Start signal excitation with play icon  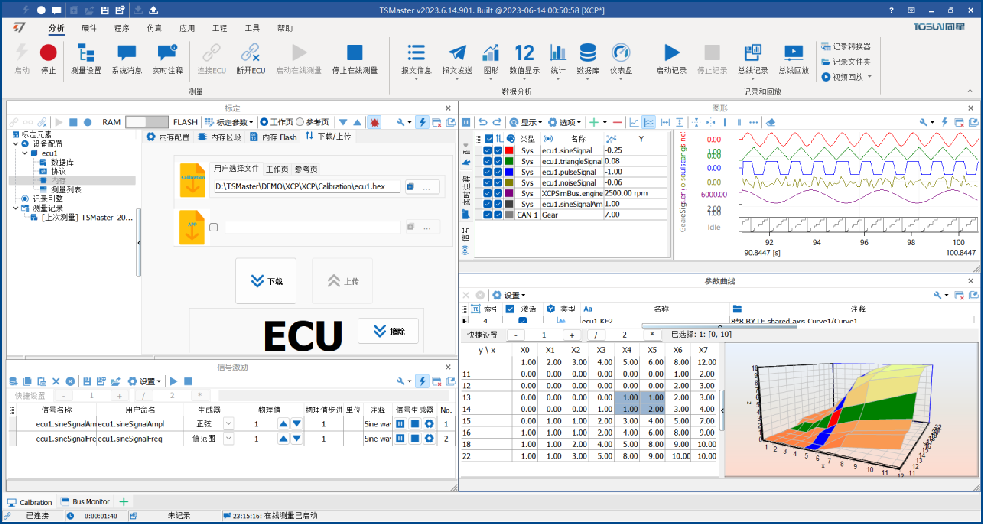pyautogui.click(x=174, y=380)
